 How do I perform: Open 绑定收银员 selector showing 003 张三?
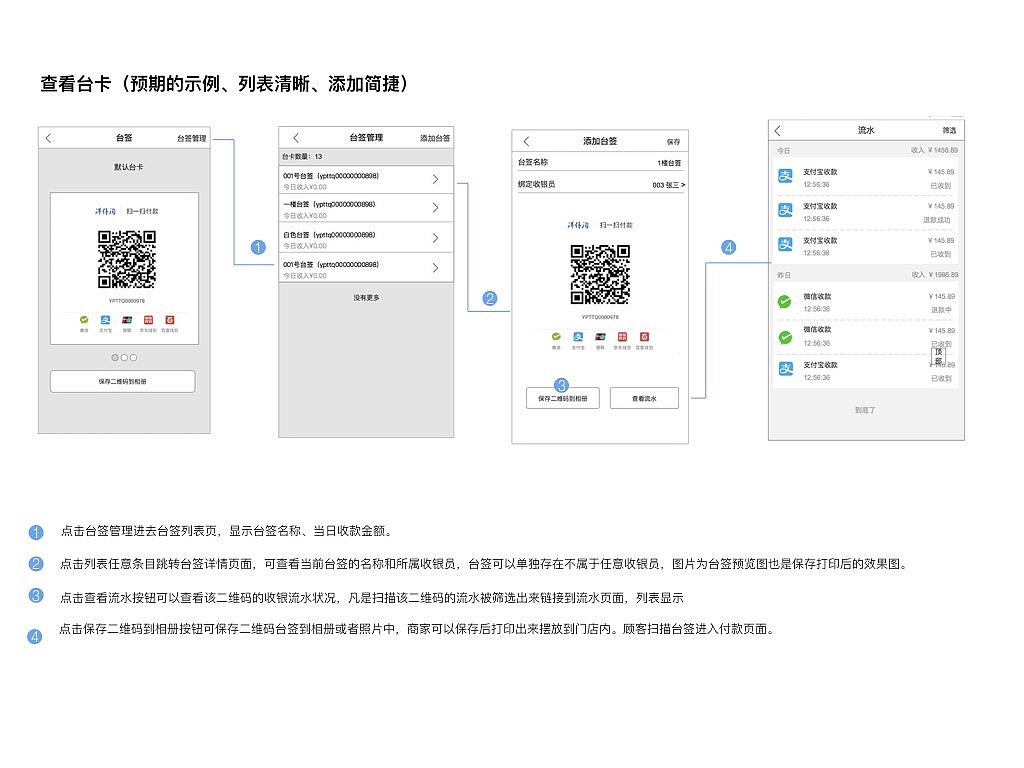(x=600, y=185)
